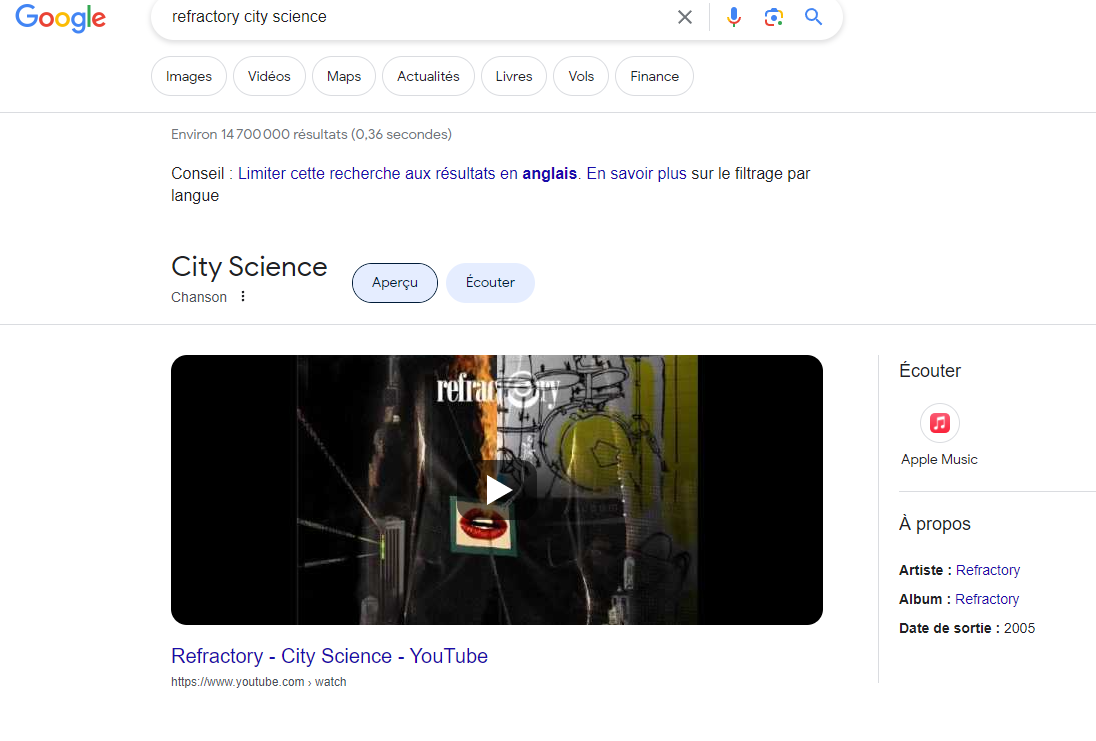Open Google Lens image search
Viewport: 1096px width, 741px height.
click(x=773, y=17)
